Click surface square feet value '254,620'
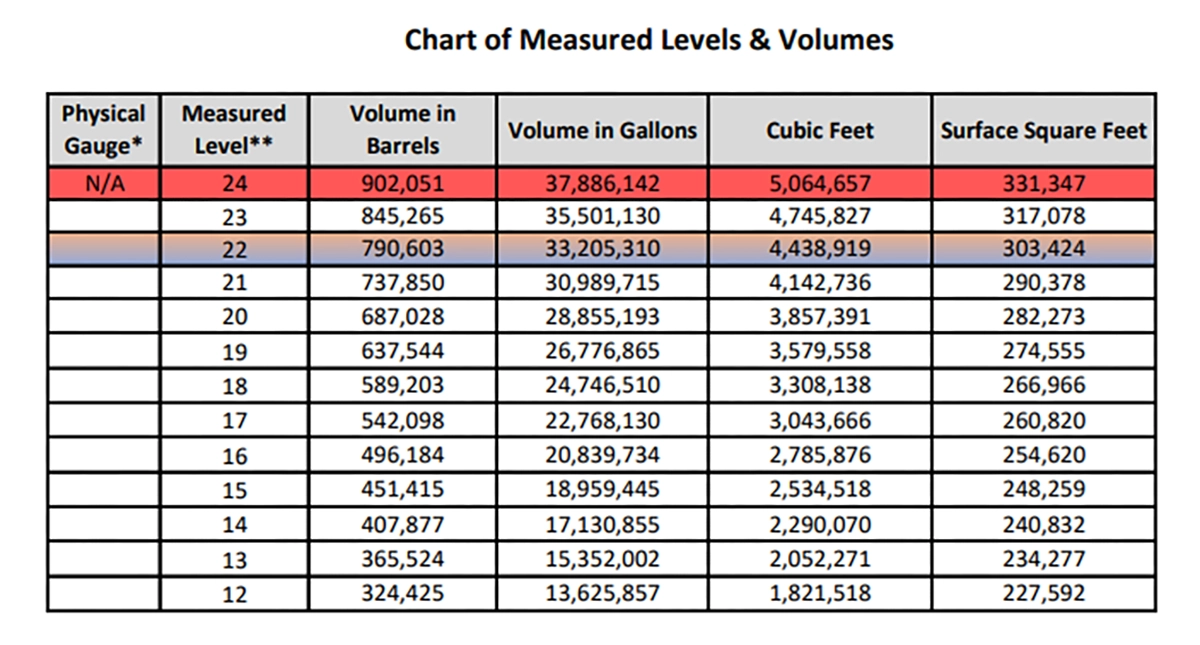This screenshot has height=645, width=1200. [1044, 455]
